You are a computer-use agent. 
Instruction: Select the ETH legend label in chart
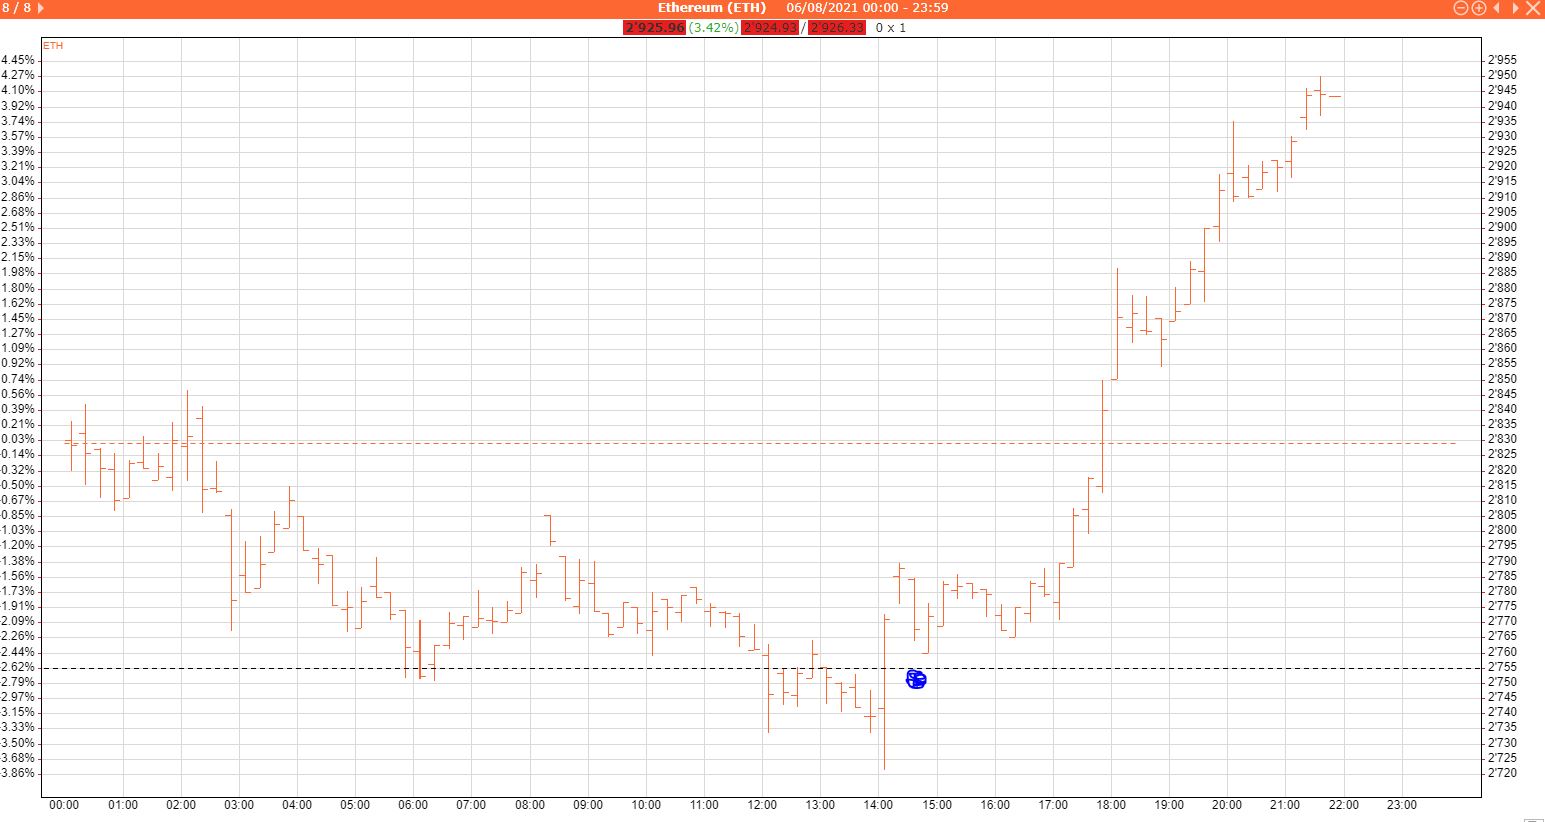[53, 46]
